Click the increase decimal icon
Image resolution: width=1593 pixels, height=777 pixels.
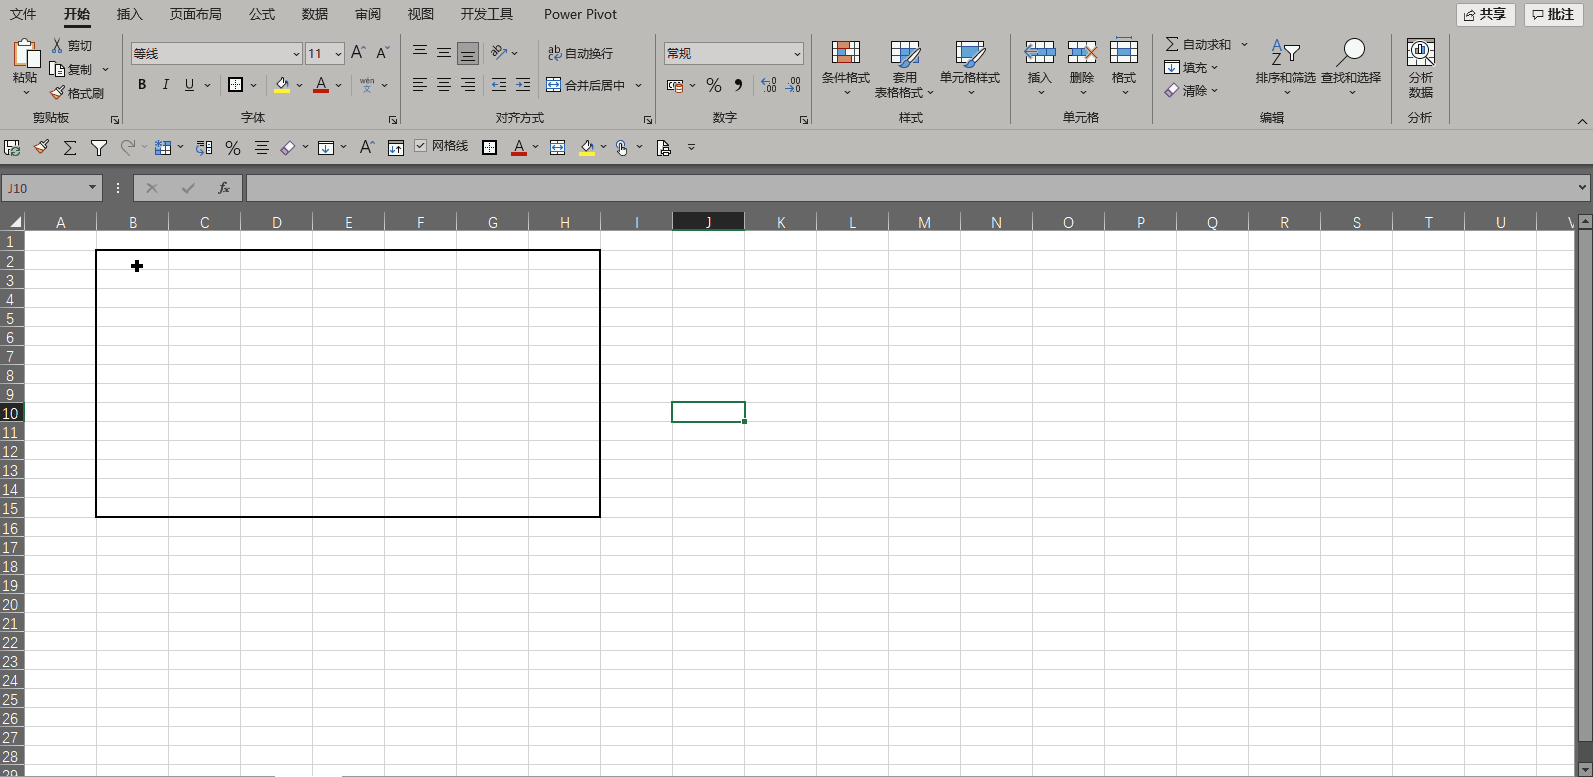coord(768,85)
